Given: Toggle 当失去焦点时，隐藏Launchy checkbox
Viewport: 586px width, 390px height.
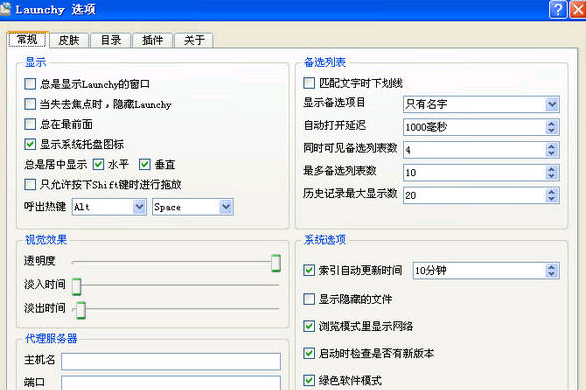Looking at the screenshot, I should click(30, 104).
